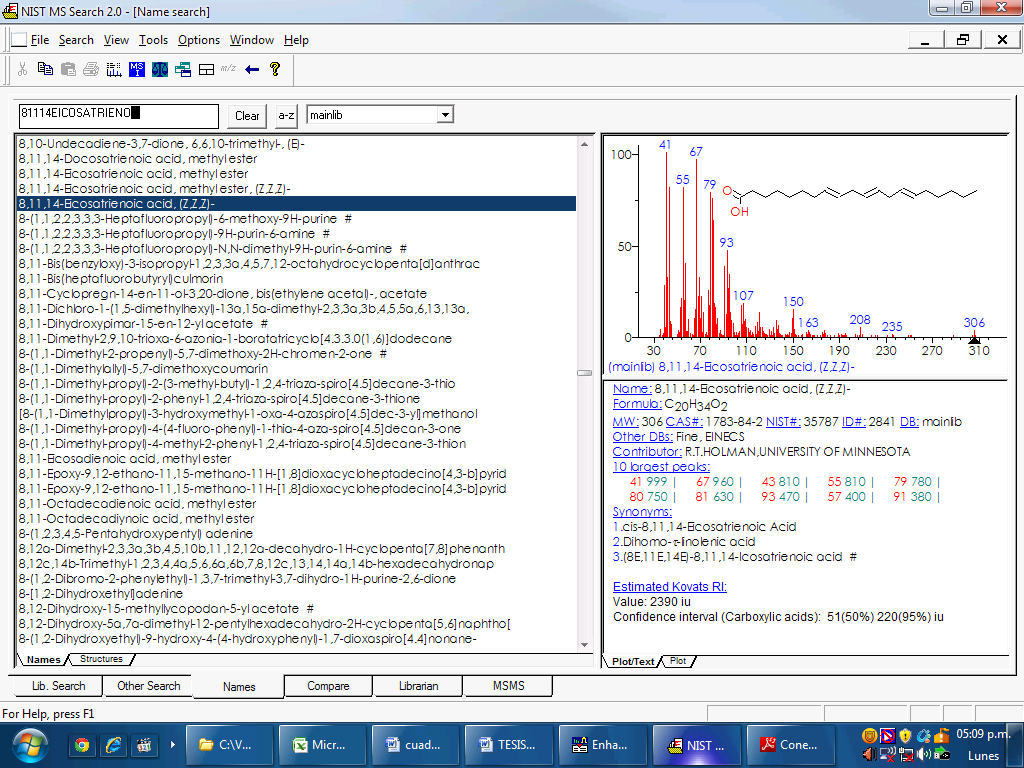Viewport: 1024px width, 768px height.
Task: Click the Name link in compound details
Action: coord(632,389)
